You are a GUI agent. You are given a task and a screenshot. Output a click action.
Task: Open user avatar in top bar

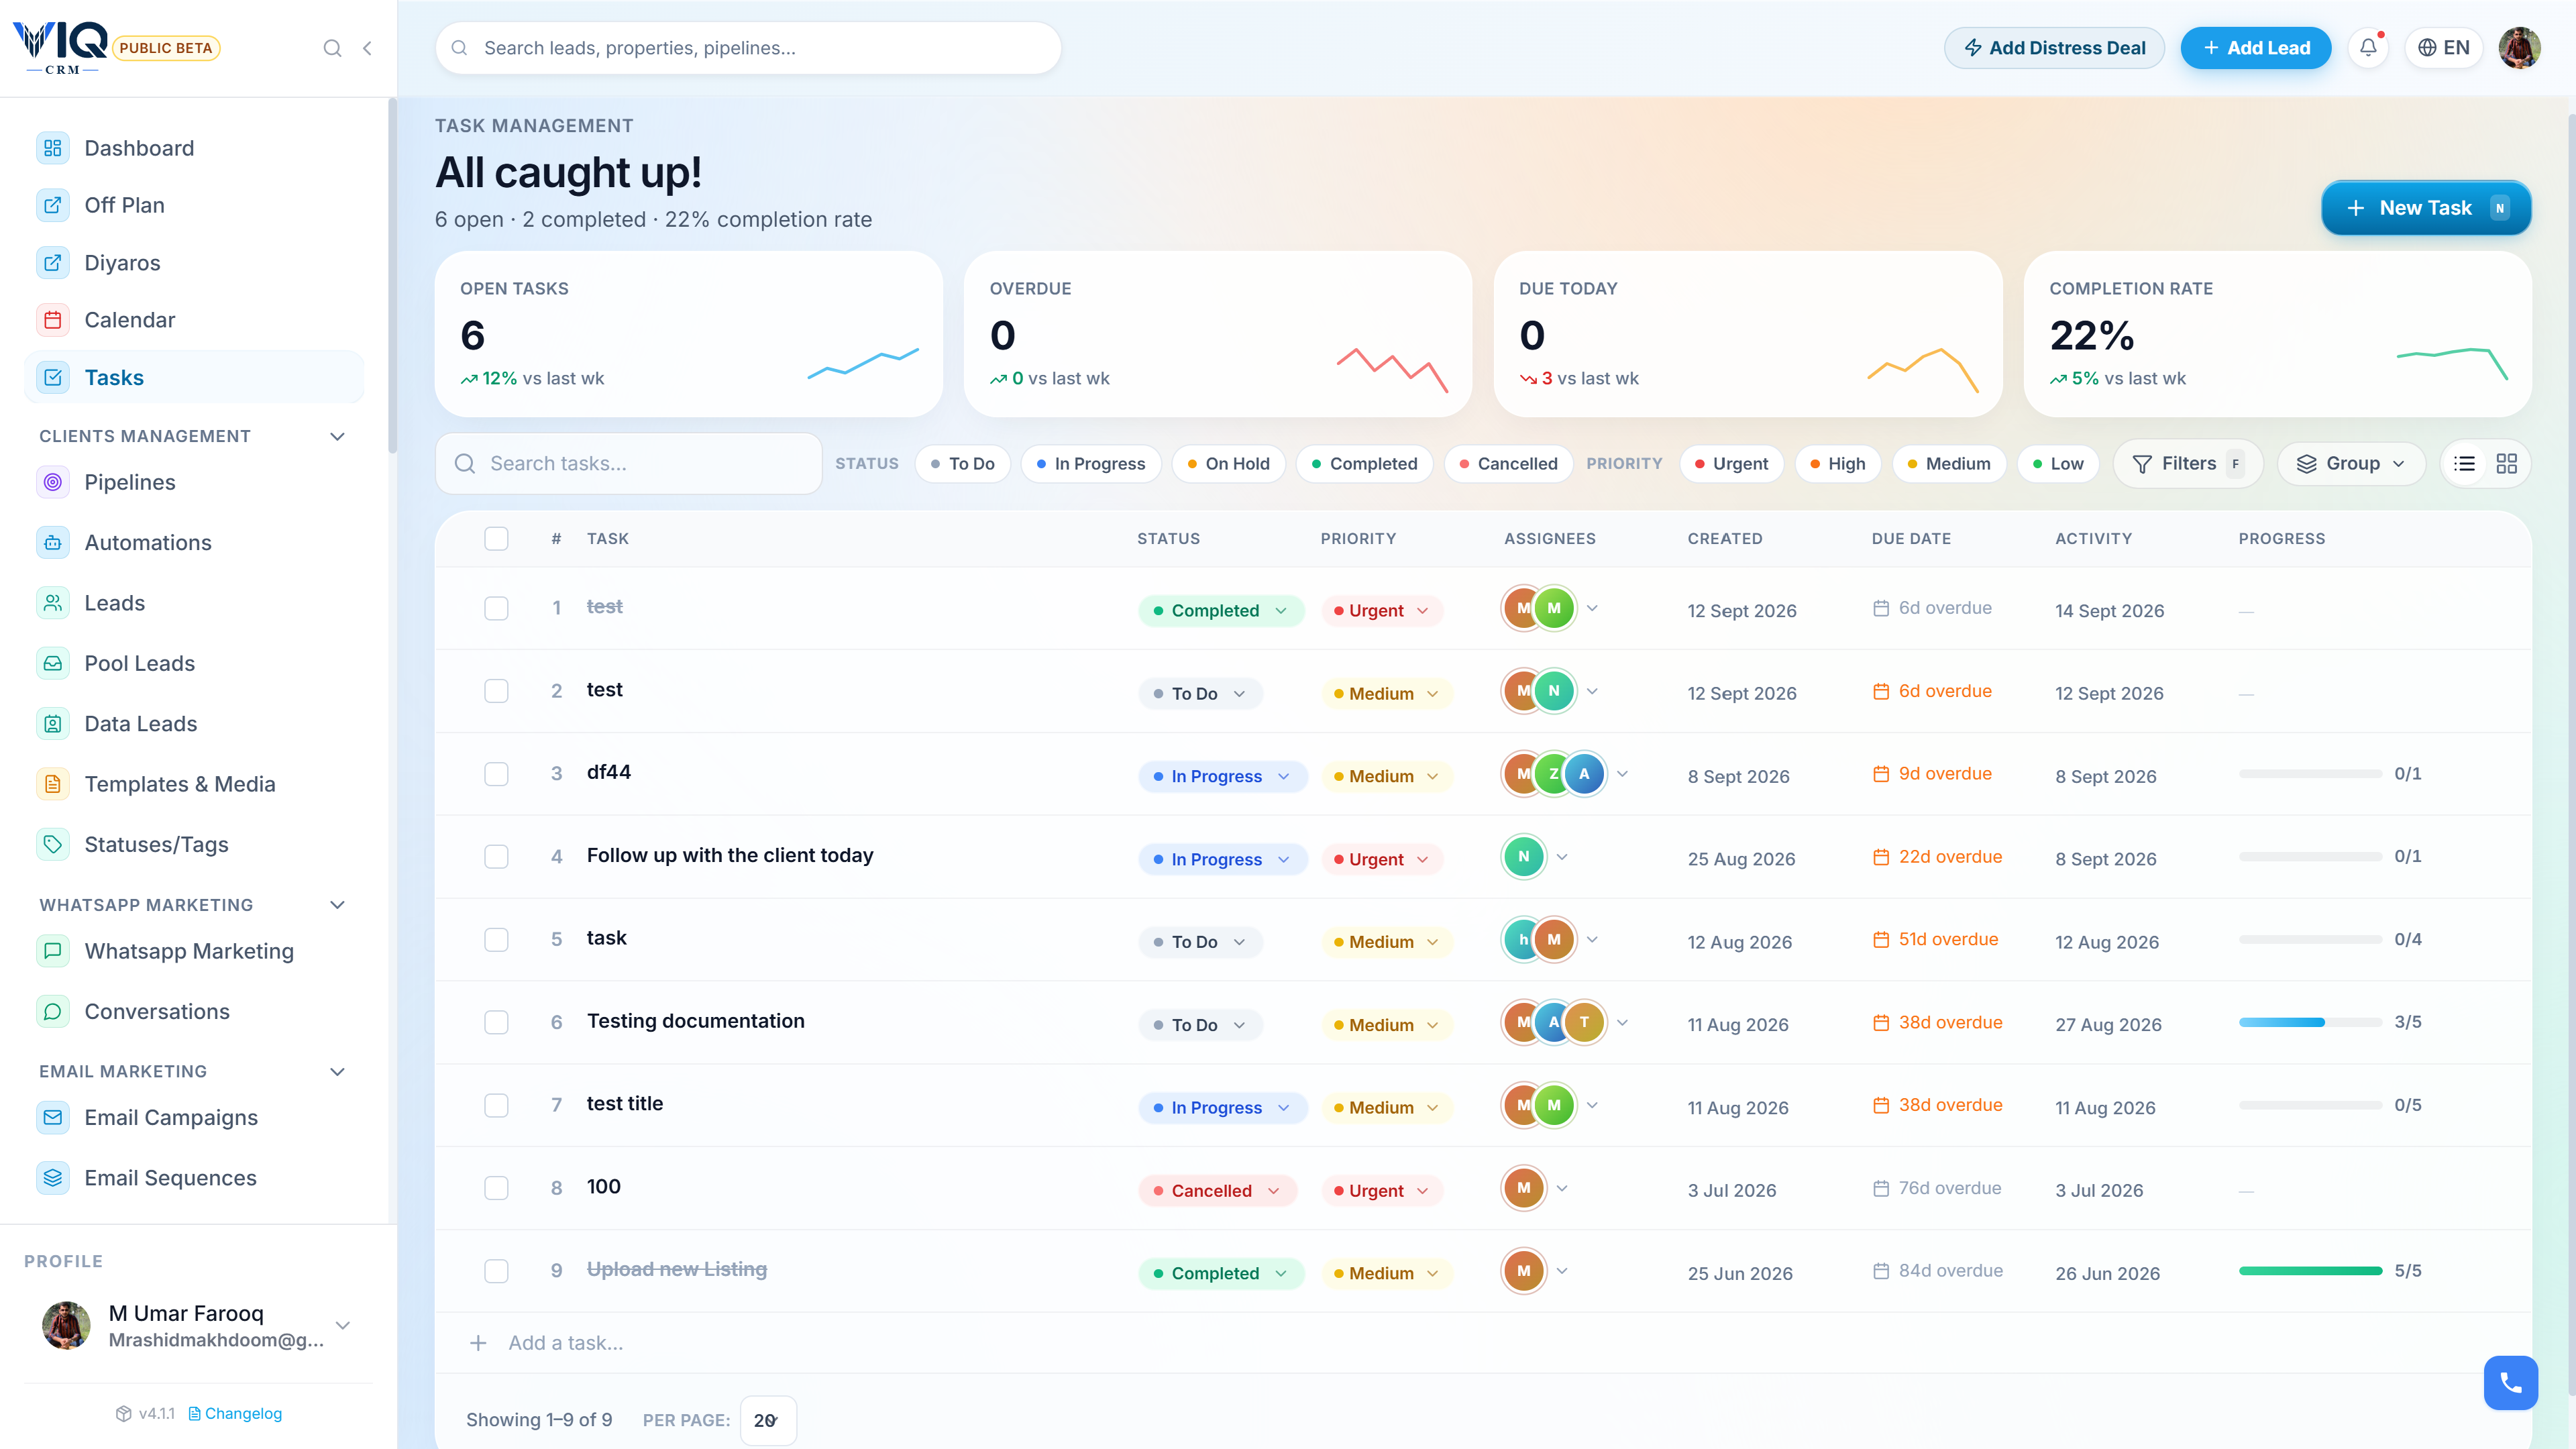click(2519, 47)
